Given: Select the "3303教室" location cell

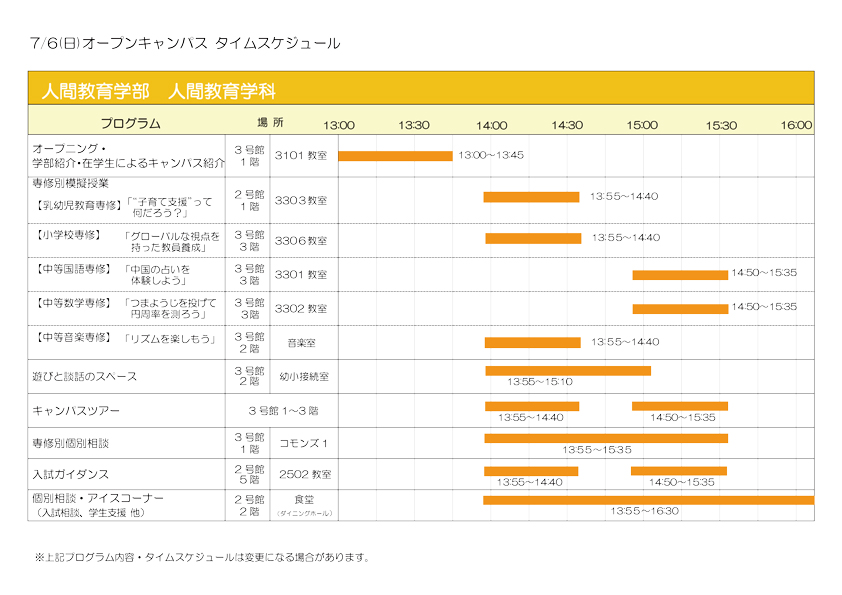Looking at the screenshot, I should [x=301, y=200].
